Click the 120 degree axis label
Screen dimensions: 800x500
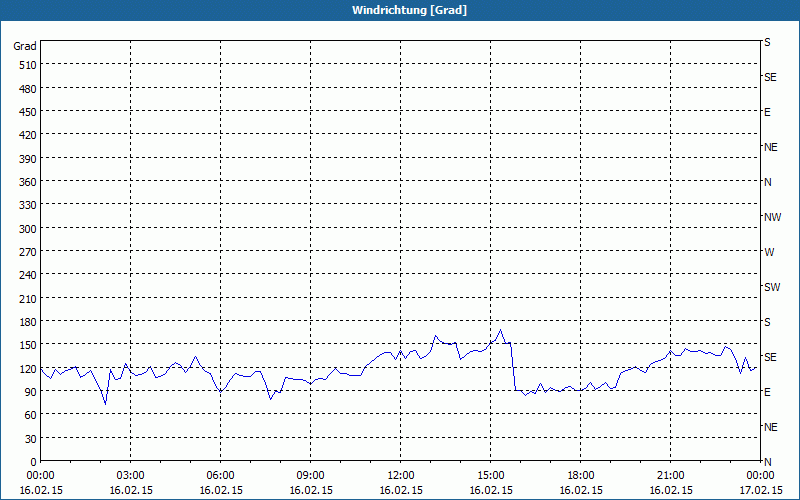pos(28,368)
